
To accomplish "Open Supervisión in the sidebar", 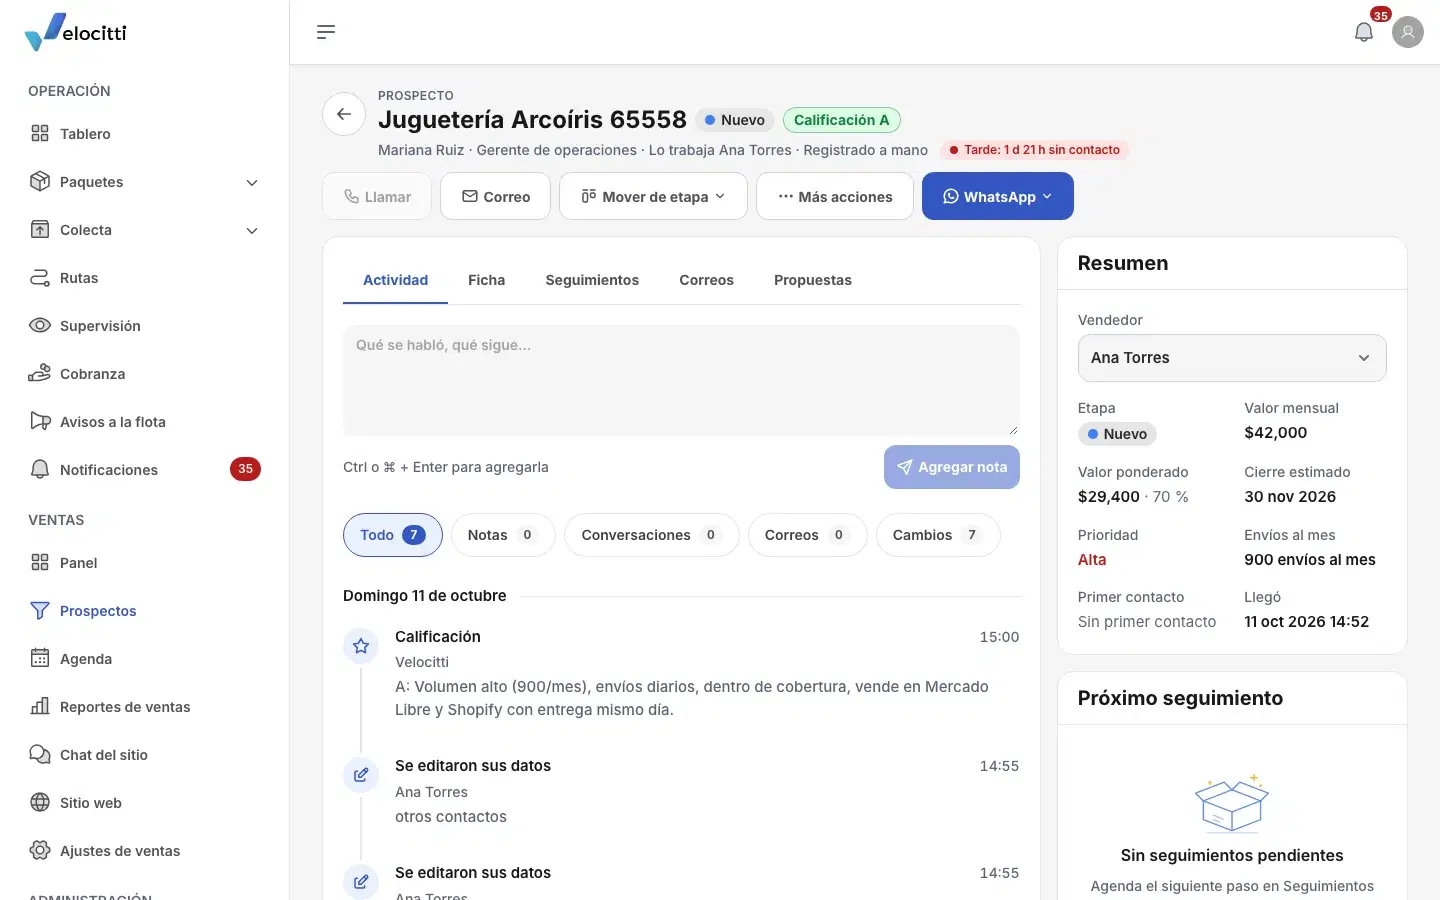I will coord(145,326).
